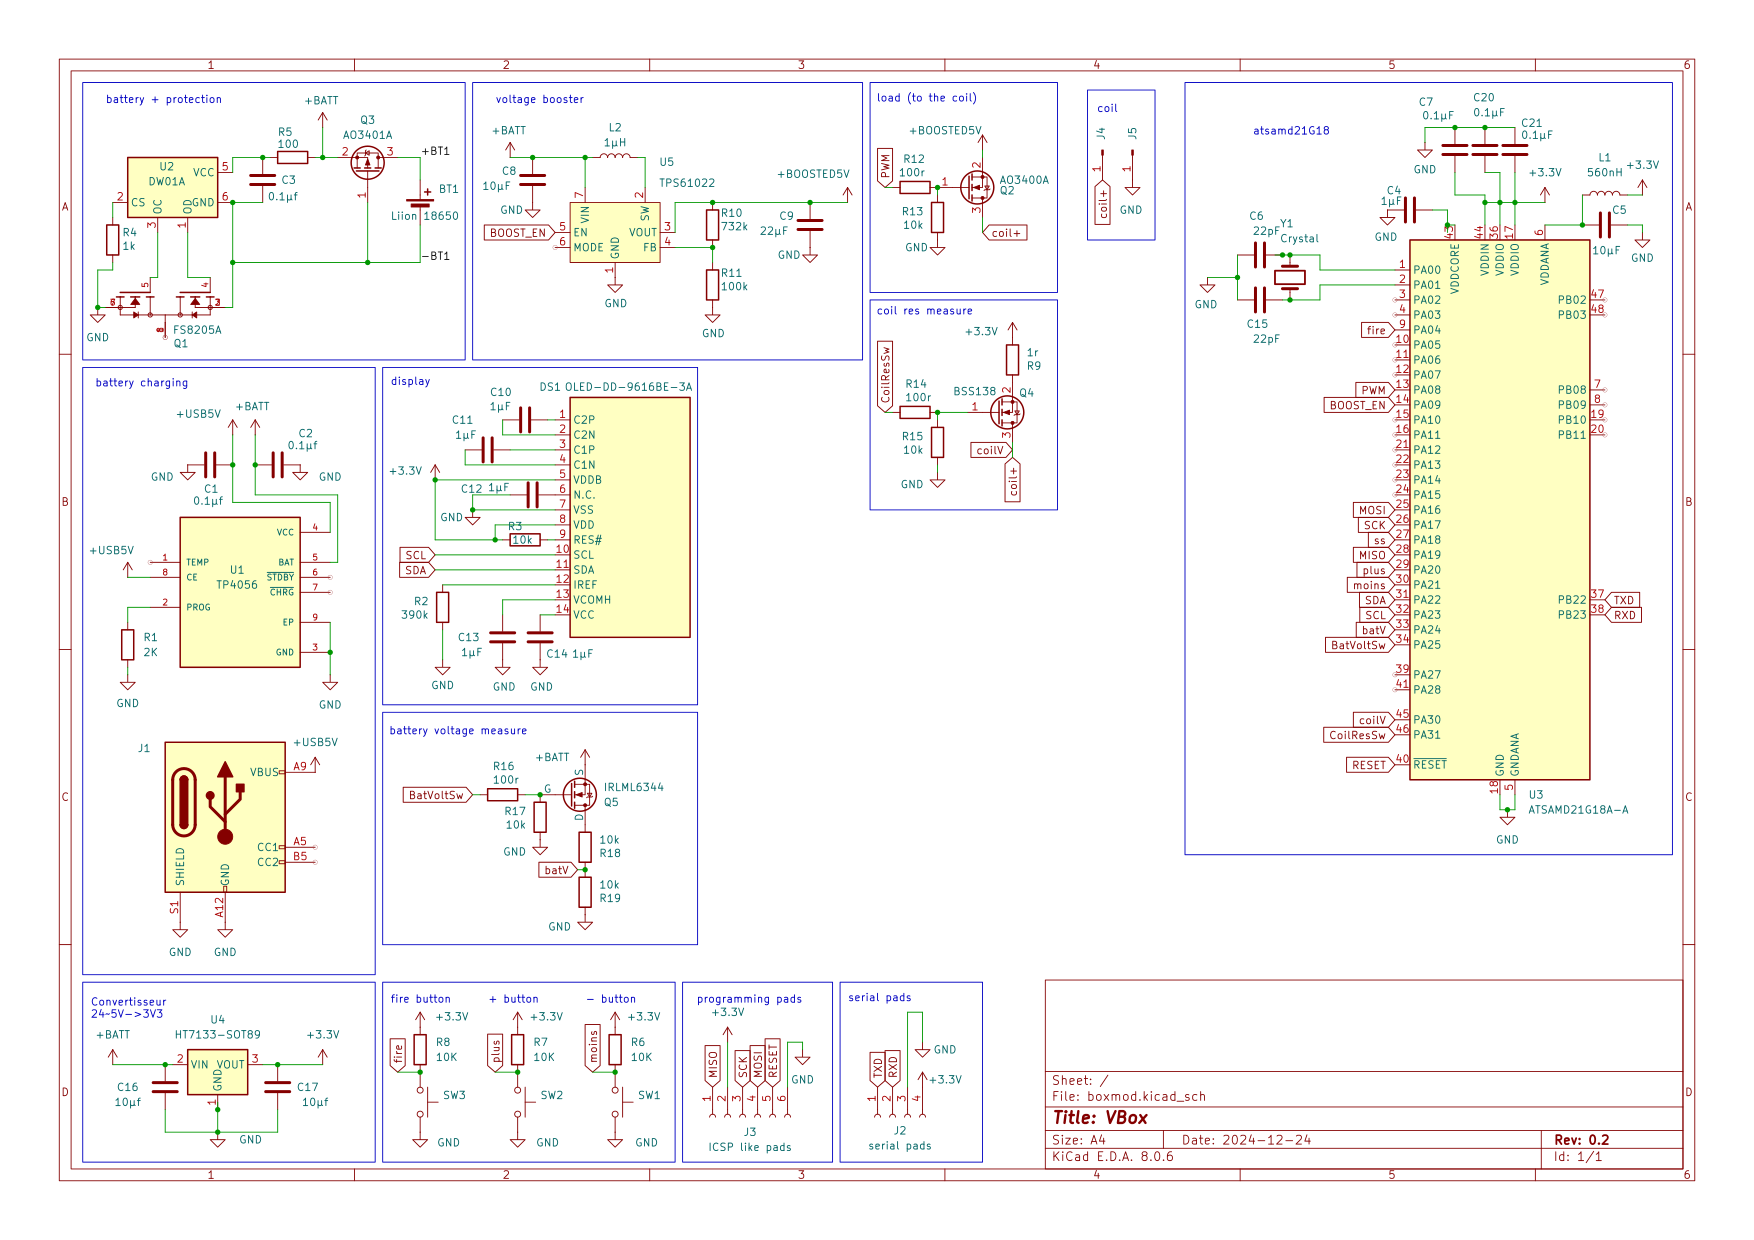This screenshot has width=1754, height=1240.
Task: Click the C7 0.1µF decoupling capacitor
Action: (x=1455, y=150)
